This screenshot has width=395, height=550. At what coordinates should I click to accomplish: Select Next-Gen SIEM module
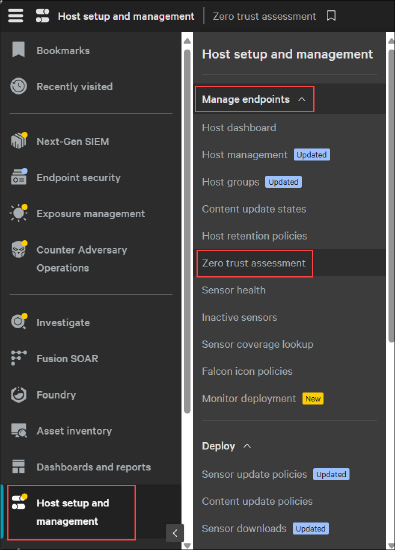[73, 141]
